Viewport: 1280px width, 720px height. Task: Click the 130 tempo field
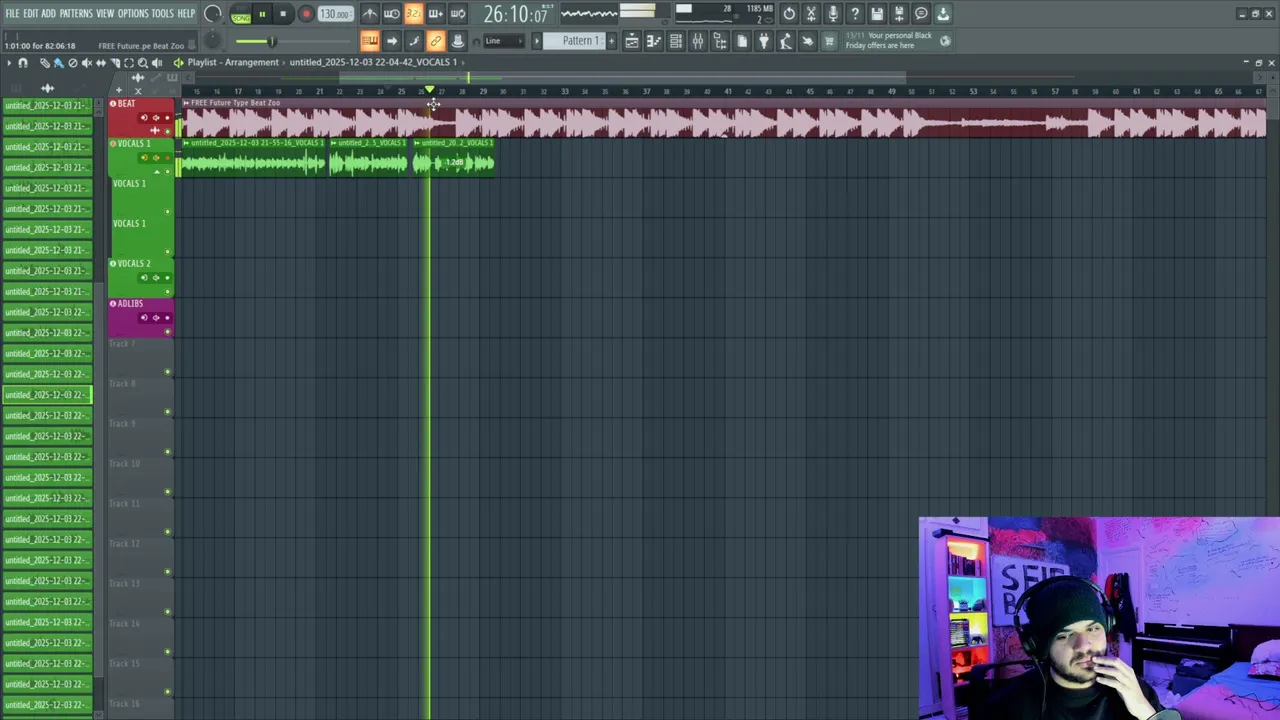335,15
